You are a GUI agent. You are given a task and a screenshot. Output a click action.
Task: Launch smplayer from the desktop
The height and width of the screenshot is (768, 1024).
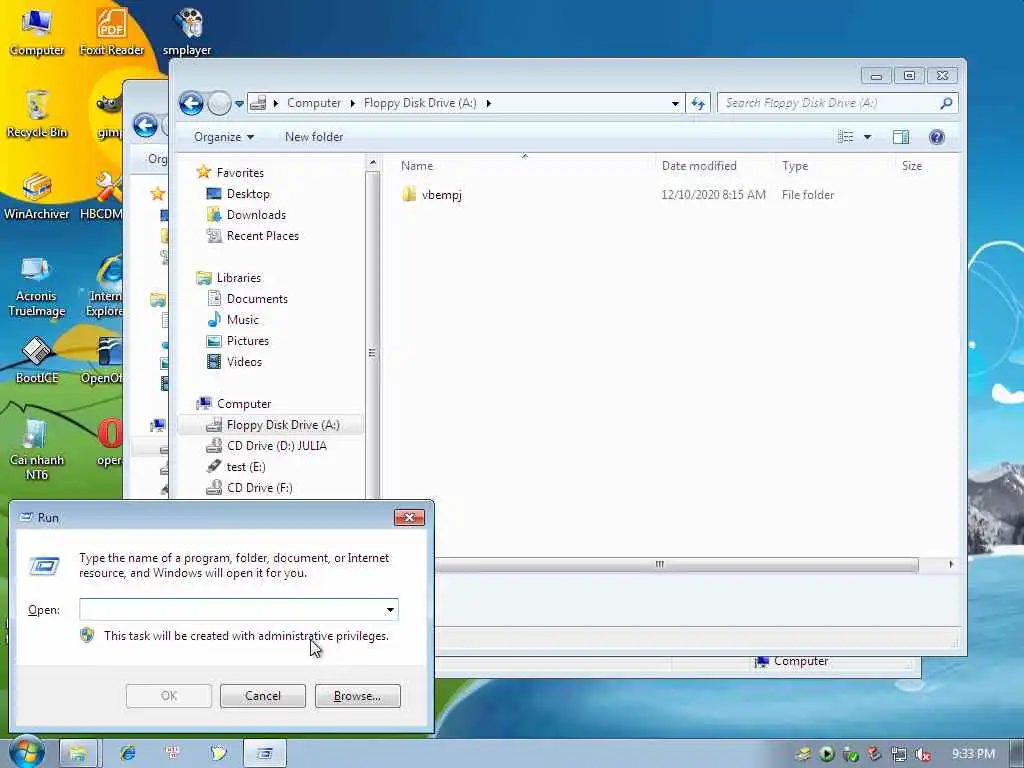pyautogui.click(x=187, y=31)
